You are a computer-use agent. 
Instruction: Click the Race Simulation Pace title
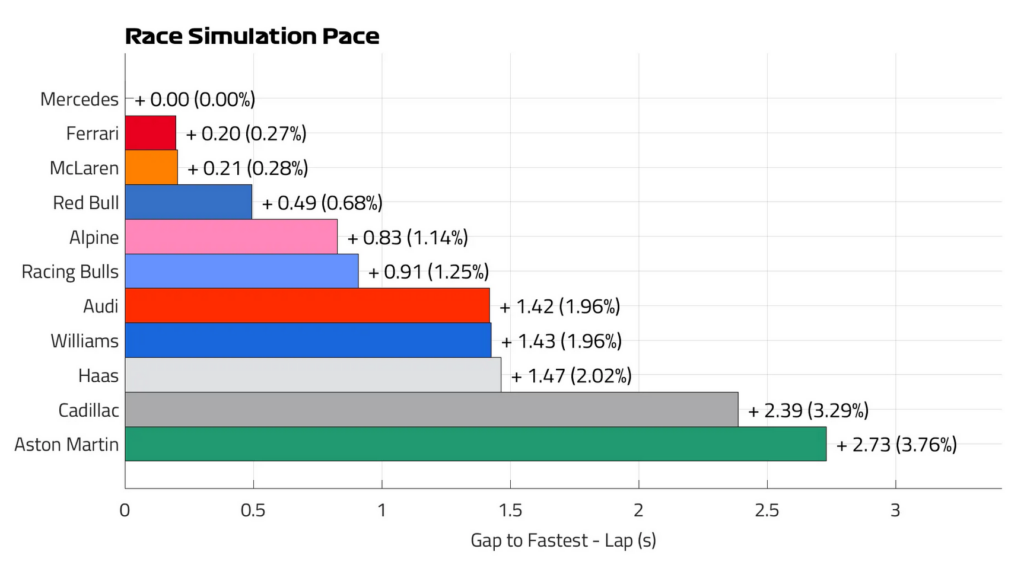pos(252,36)
